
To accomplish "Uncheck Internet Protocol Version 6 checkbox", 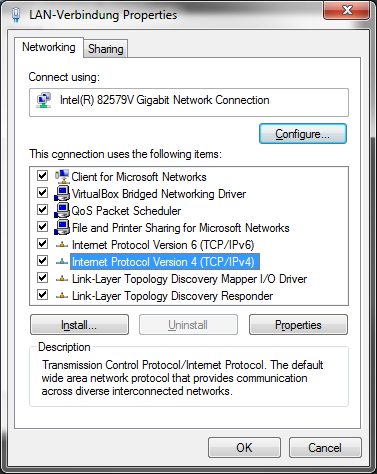I will click(x=42, y=243).
